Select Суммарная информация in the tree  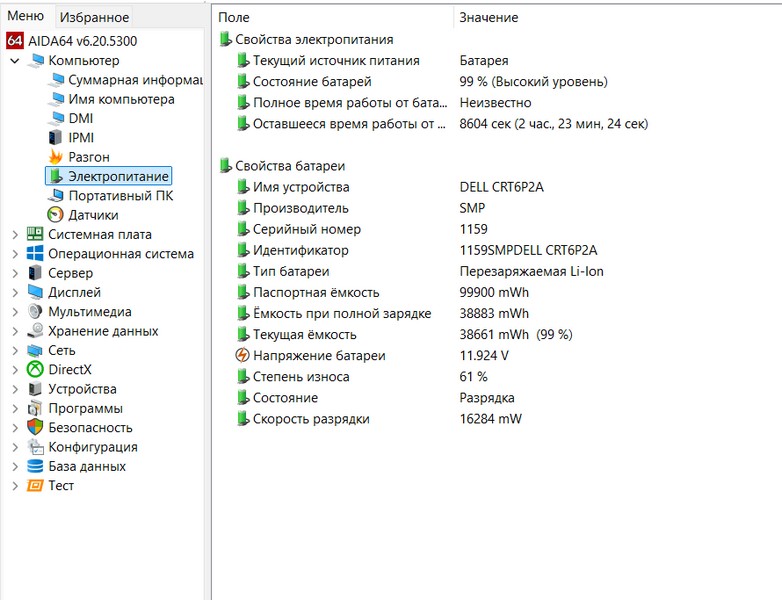coord(122,80)
